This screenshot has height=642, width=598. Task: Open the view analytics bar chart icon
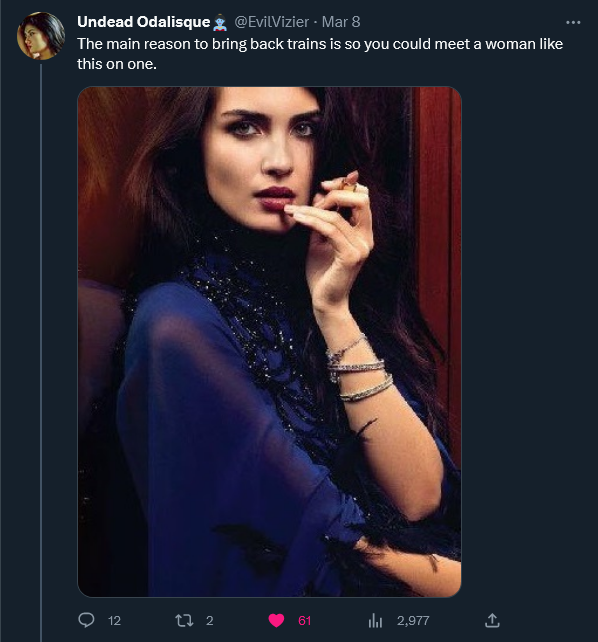[375, 621]
